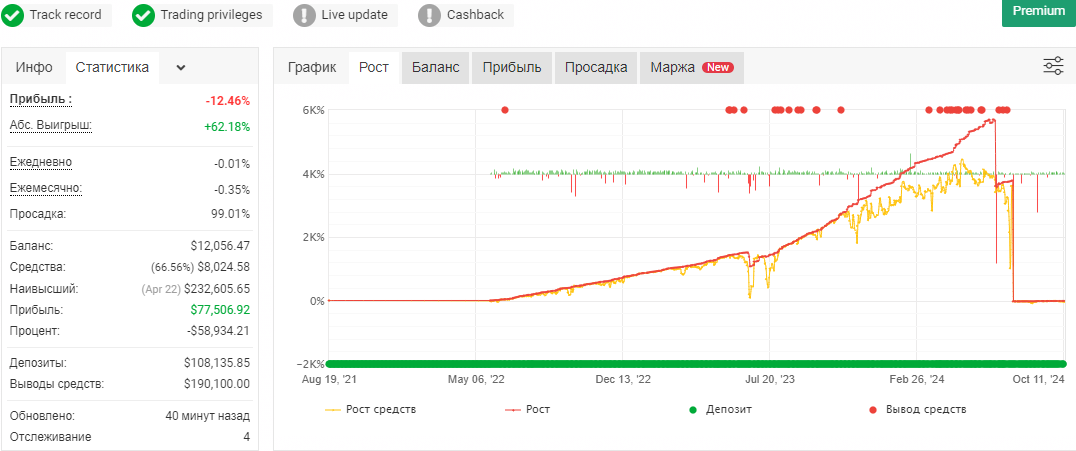Image resolution: width=1076 pixels, height=451 pixels.
Task: Click the Track record label
Action: coord(66,14)
